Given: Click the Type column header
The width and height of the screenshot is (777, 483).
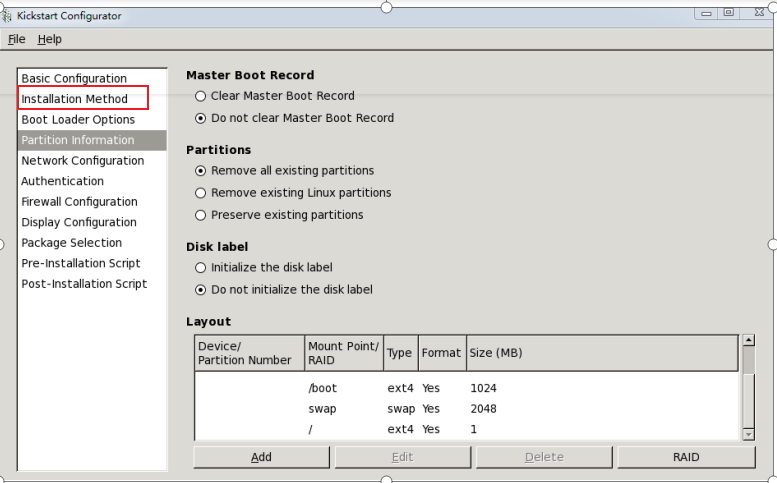Looking at the screenshot, I should [401, 353].
